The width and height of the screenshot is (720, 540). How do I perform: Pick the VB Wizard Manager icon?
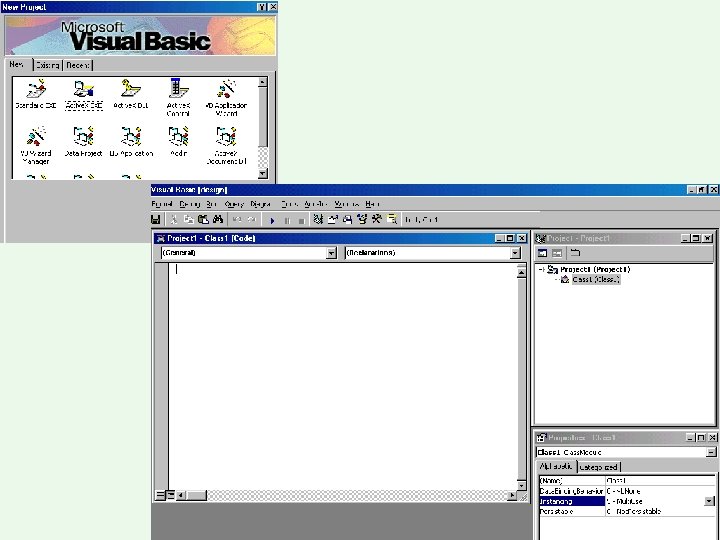[x=36, y=145]
